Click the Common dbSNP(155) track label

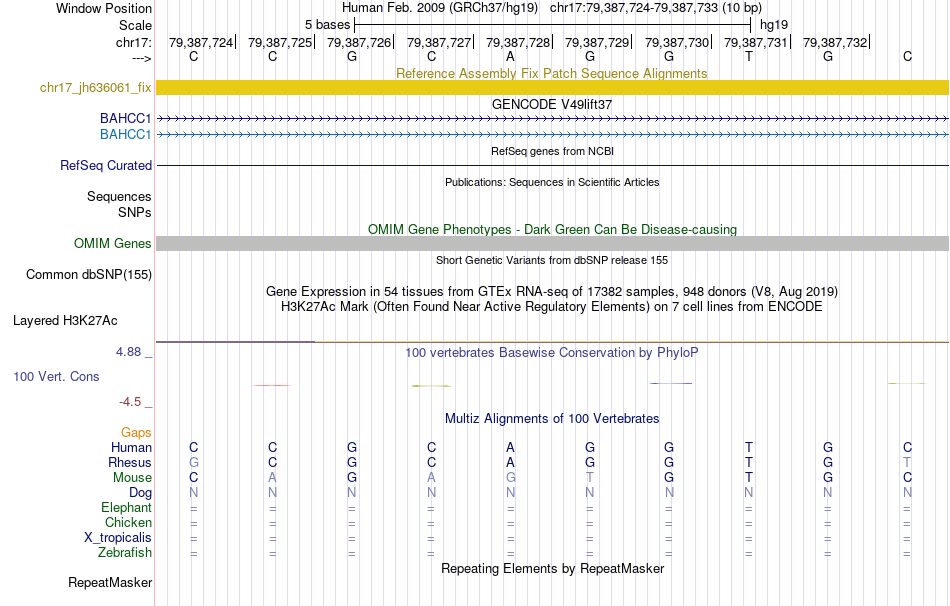click(x=89, y=275)
